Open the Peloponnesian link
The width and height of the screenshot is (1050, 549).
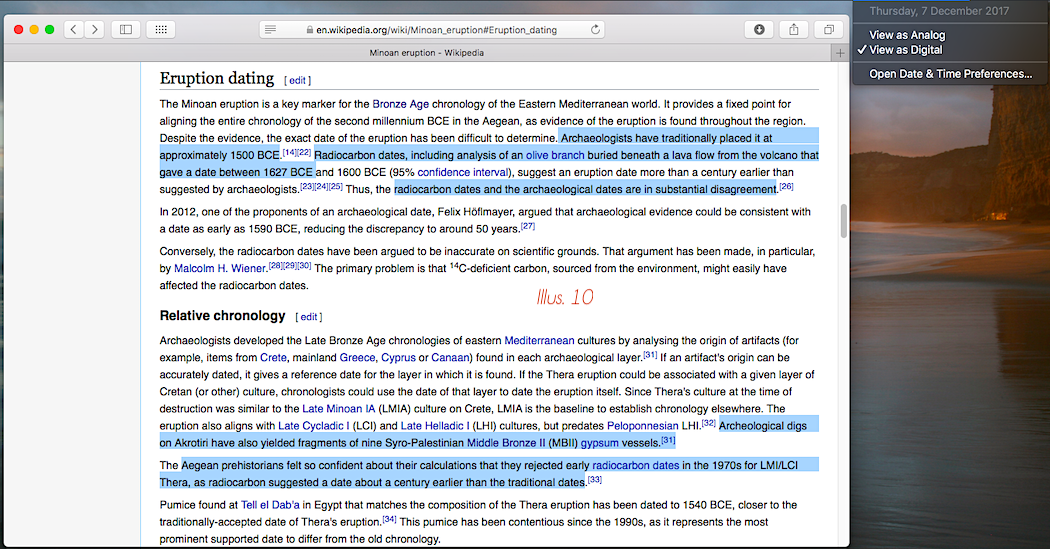pos(643,426)
